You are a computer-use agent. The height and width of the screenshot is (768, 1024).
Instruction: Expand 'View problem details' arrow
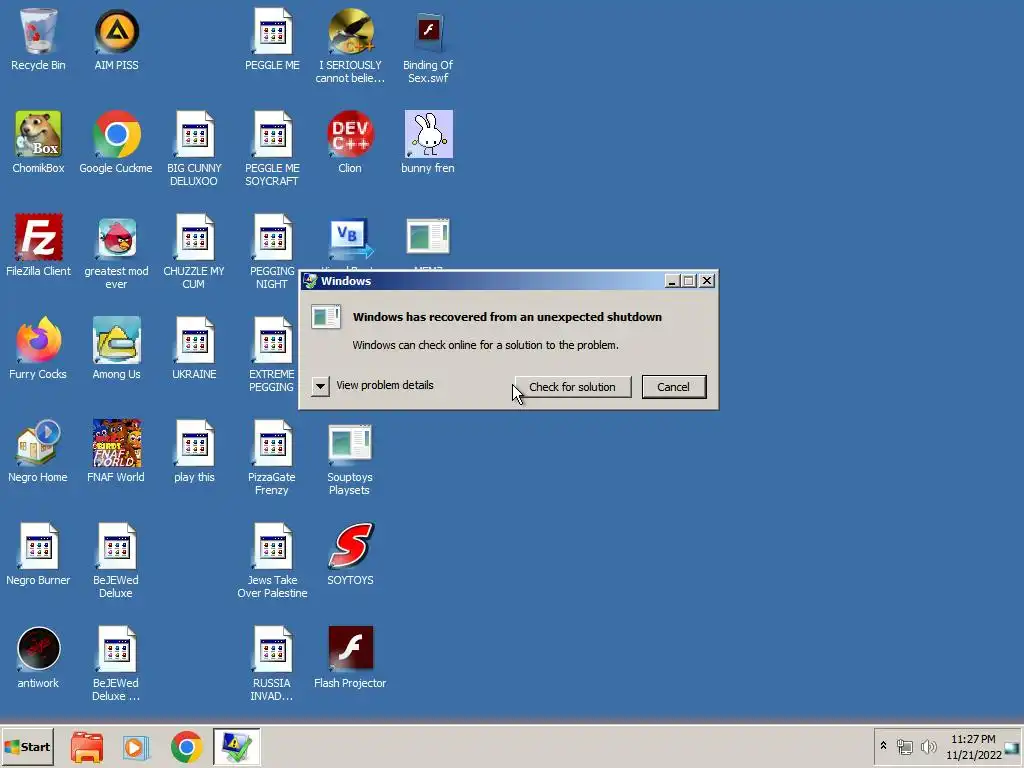pos(320,386)
